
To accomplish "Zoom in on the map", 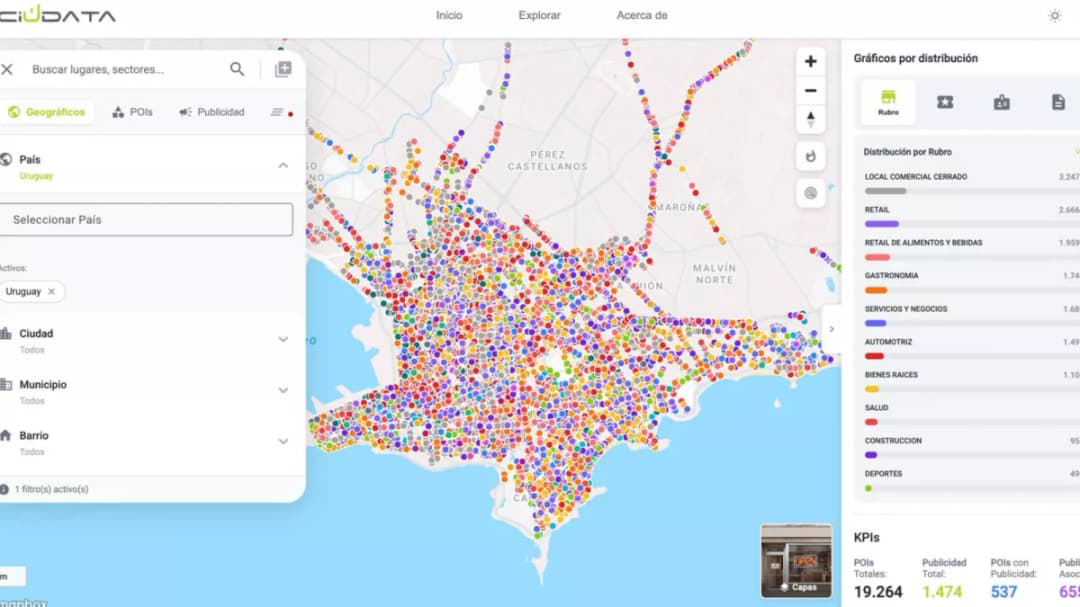I will (x=811, y=61).
